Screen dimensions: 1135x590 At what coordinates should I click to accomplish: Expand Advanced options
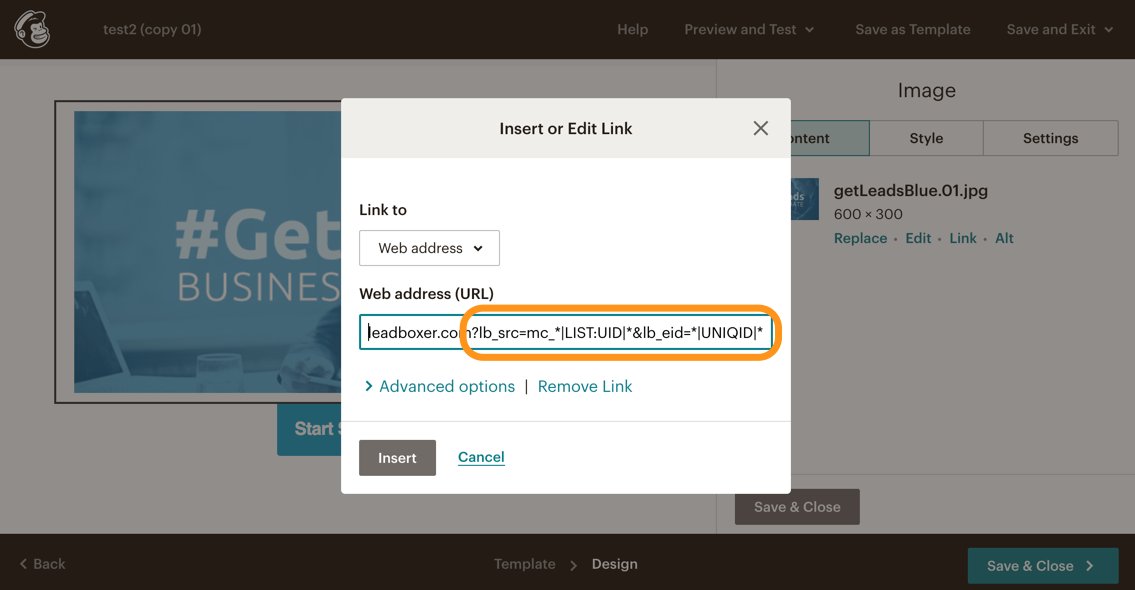pyautogui.click(x=439, y=386)
